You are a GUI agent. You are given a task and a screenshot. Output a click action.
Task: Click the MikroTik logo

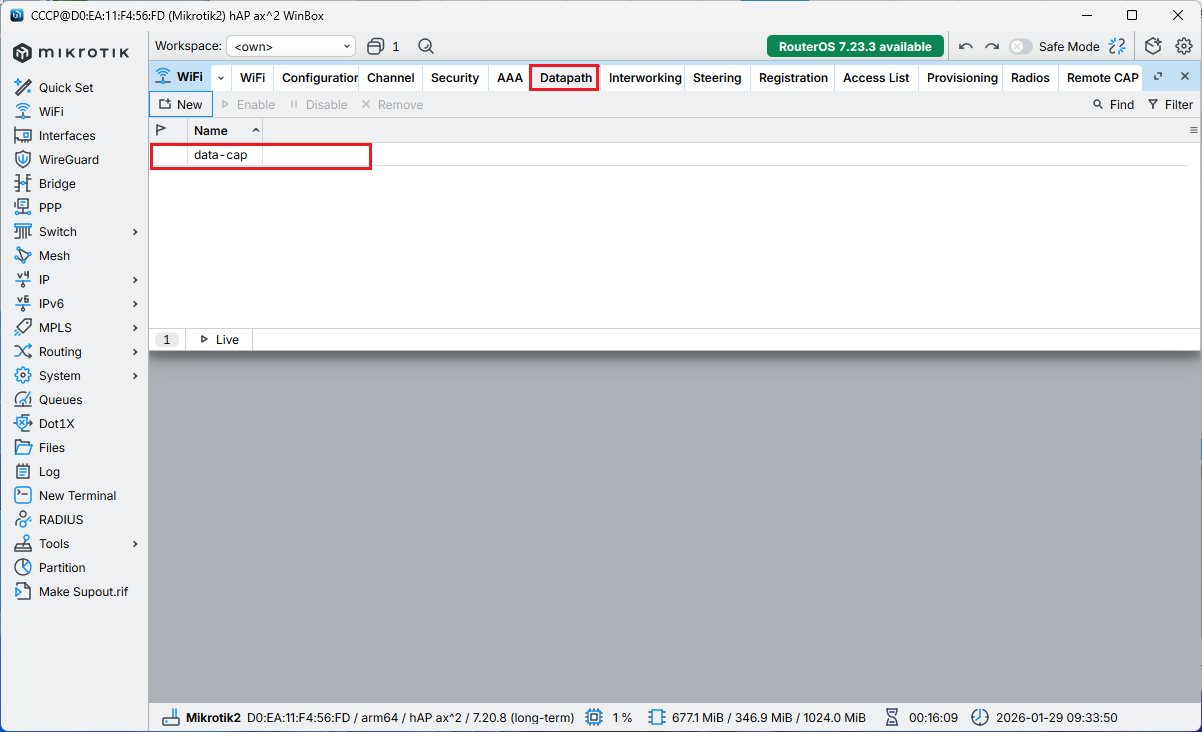72,52
